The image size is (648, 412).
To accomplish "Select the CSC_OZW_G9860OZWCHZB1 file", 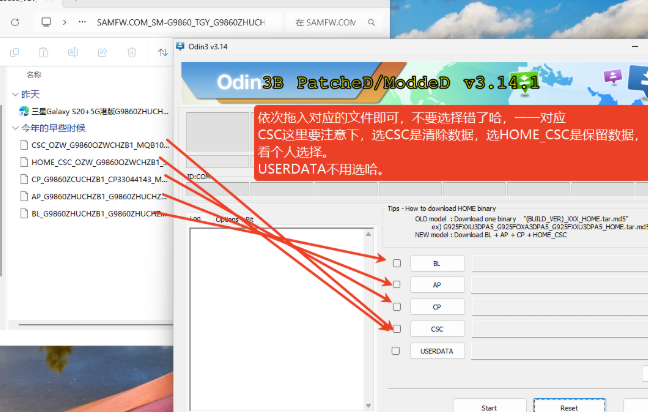I will coord(95,145).
